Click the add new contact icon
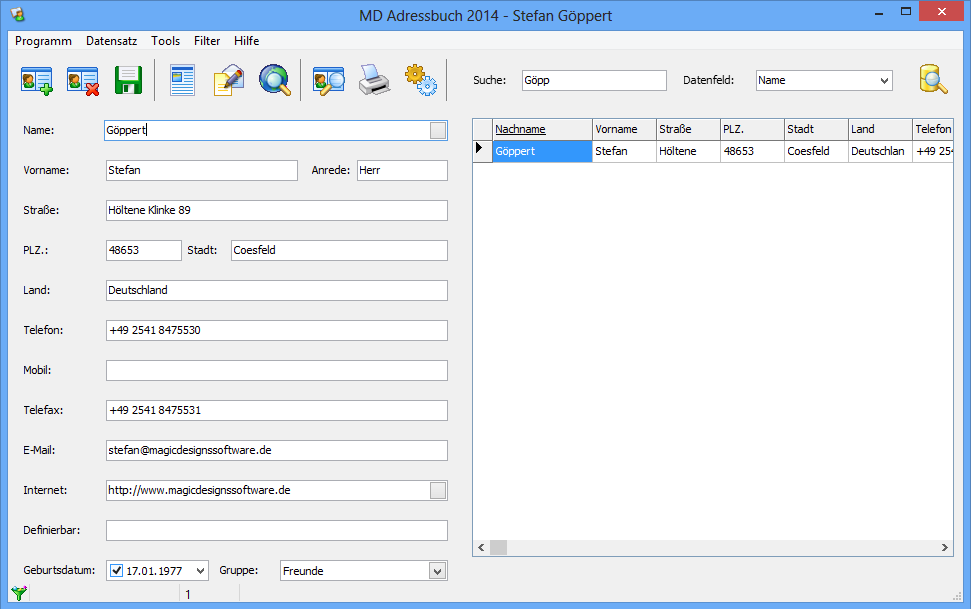The width and height of the screenshot is (971, 609). click(37, 80)
